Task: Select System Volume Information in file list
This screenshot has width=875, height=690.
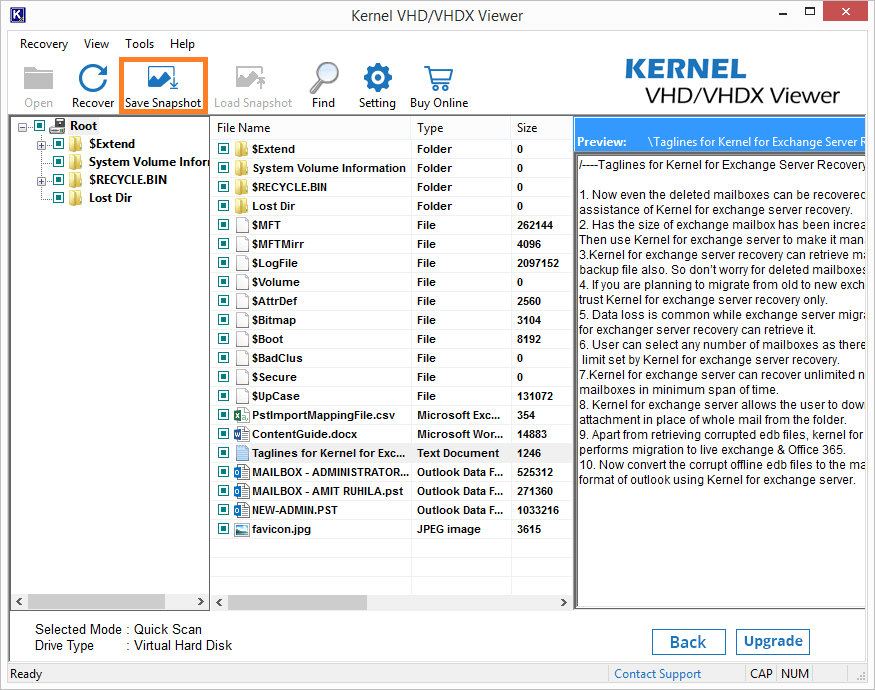Action: pos(329,168)
